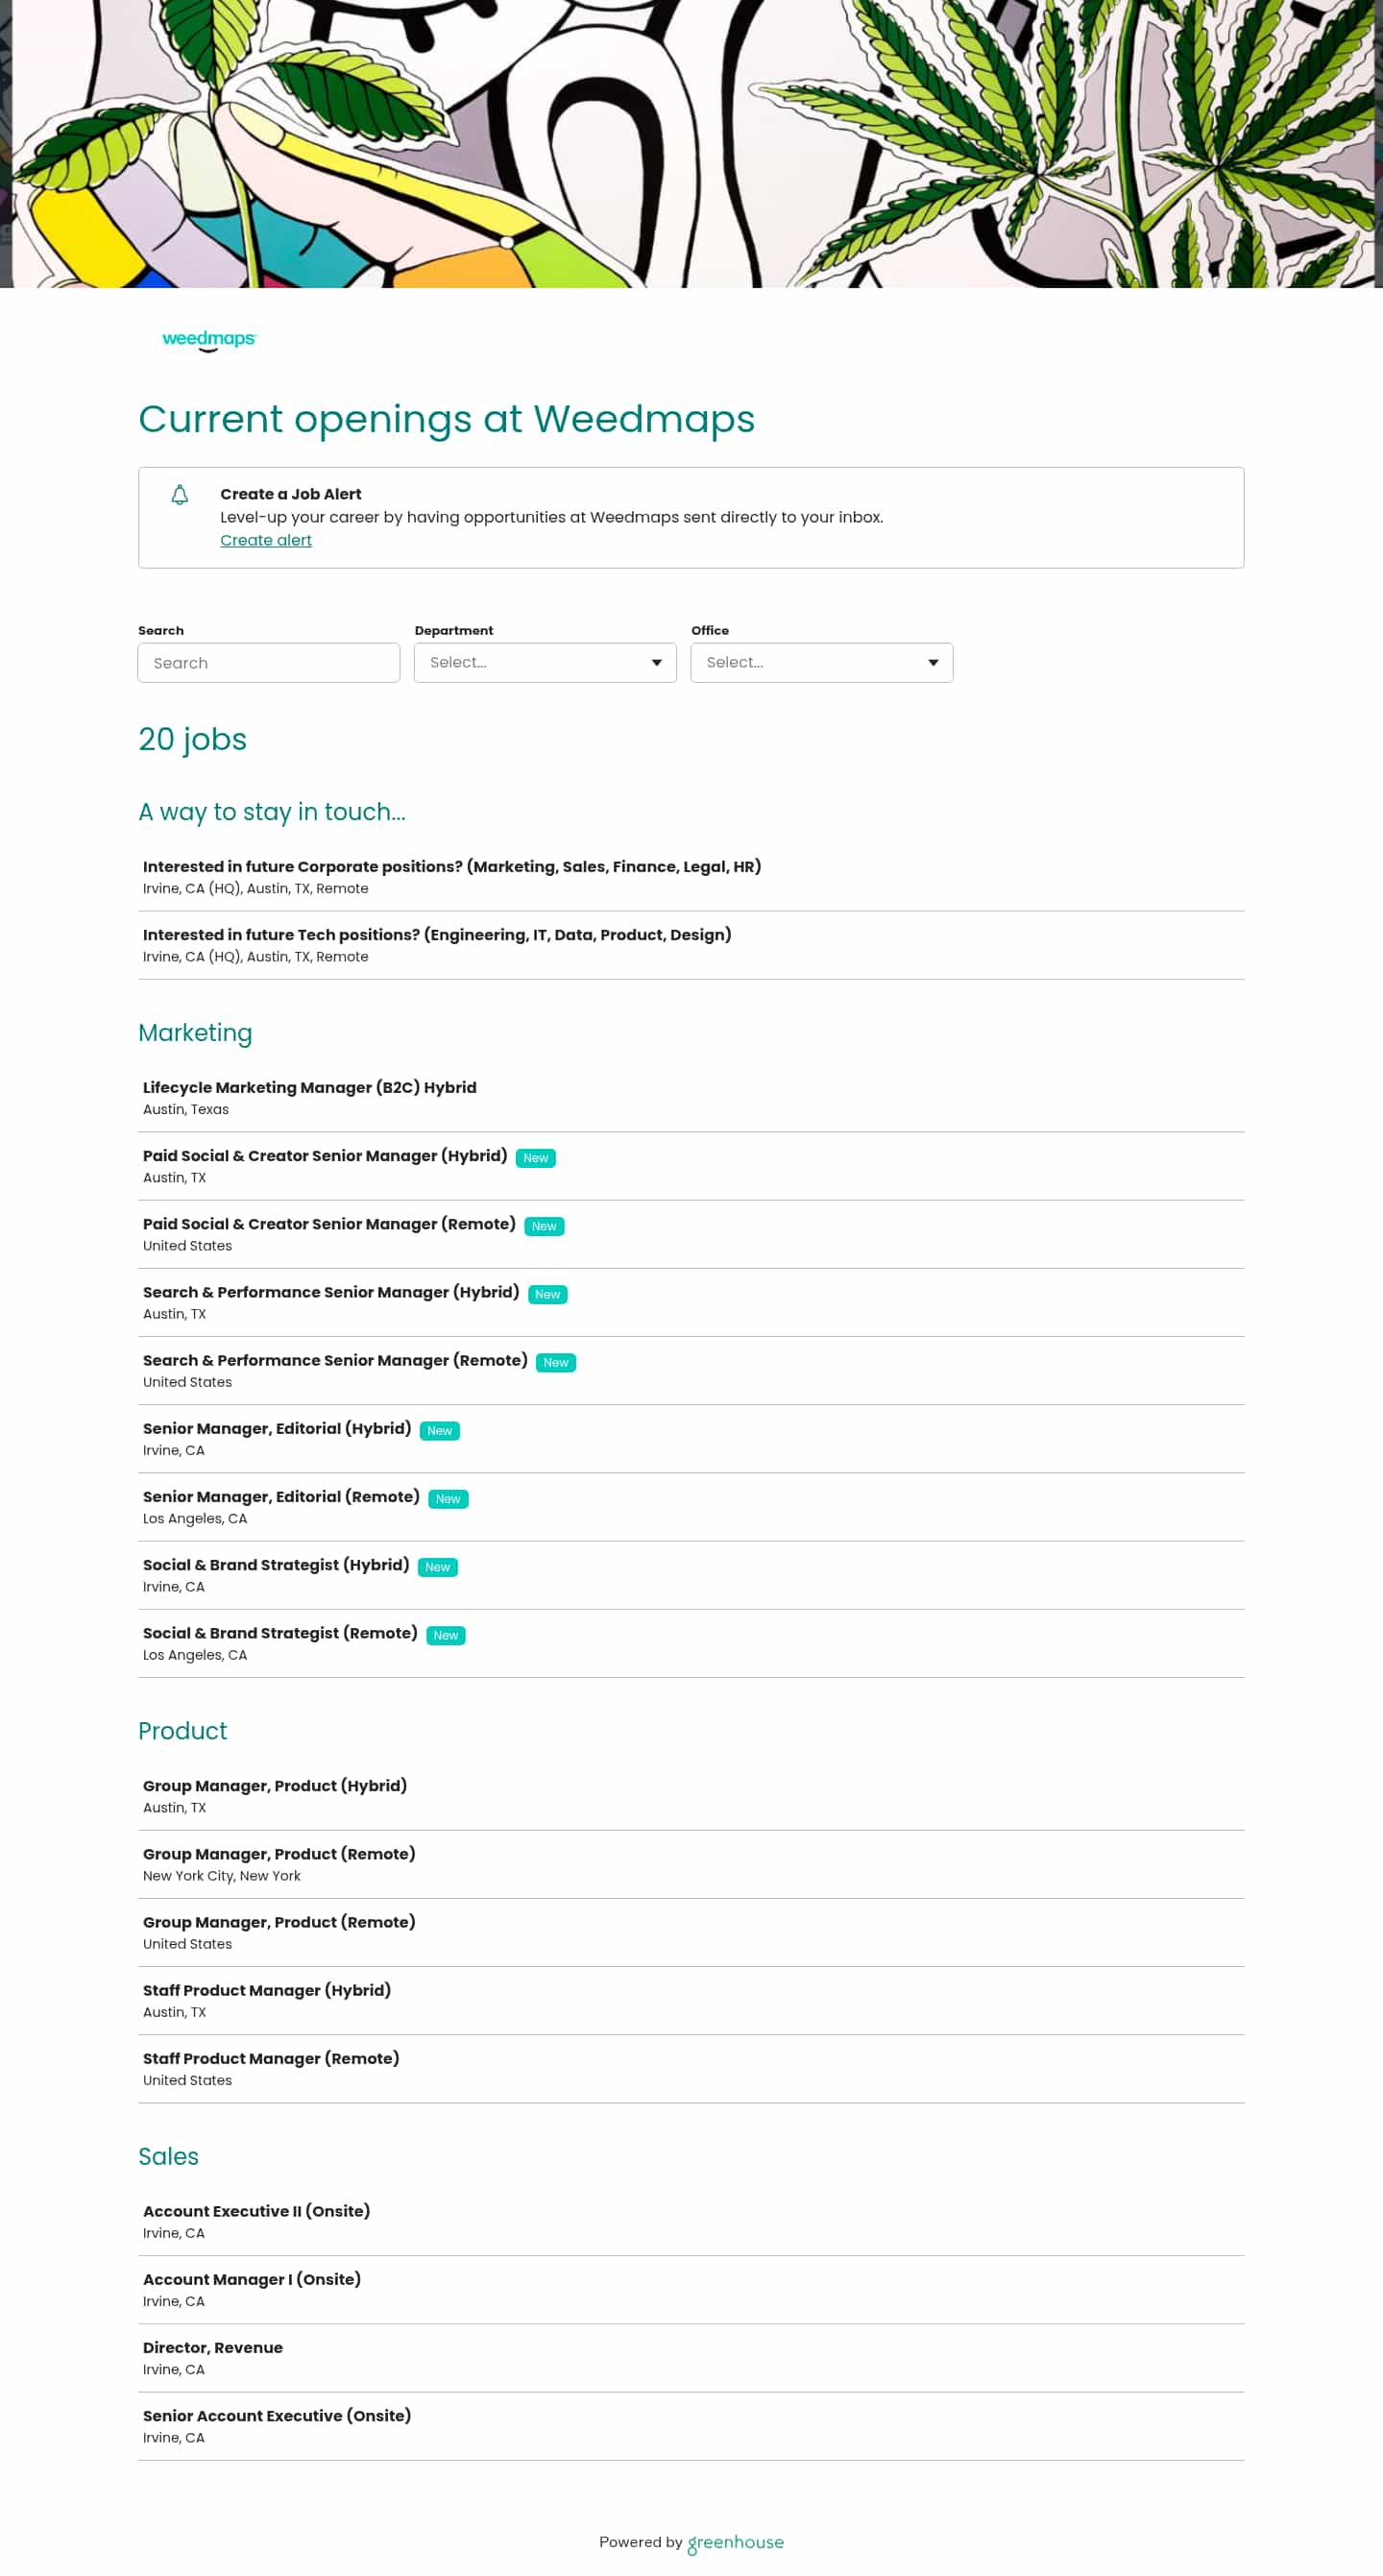Click 'A way to stay in touch...' heading

272,811
